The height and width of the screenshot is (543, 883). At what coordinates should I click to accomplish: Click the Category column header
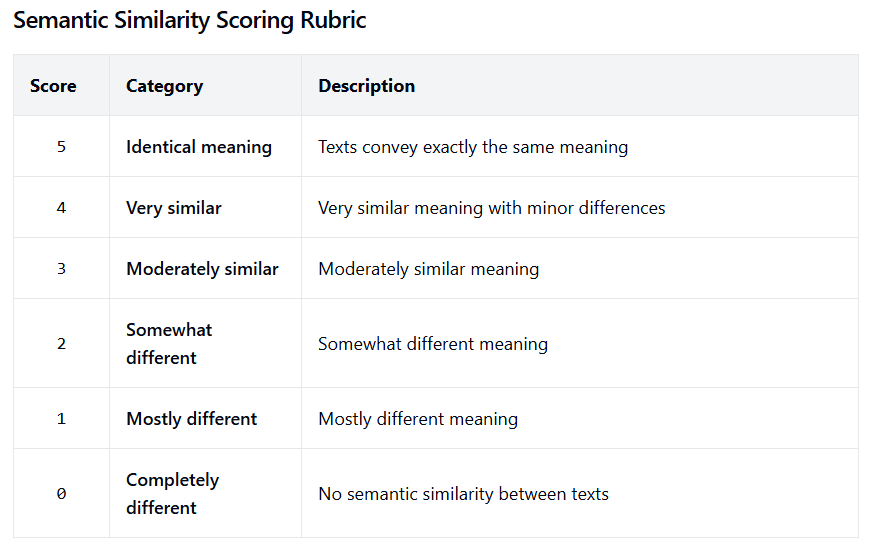[164, 86]
